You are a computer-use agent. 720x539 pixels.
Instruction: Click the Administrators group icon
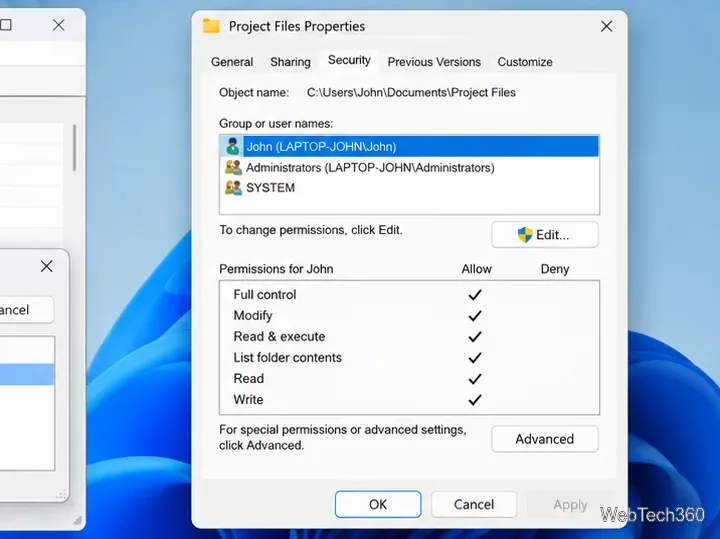pos(233,167)
